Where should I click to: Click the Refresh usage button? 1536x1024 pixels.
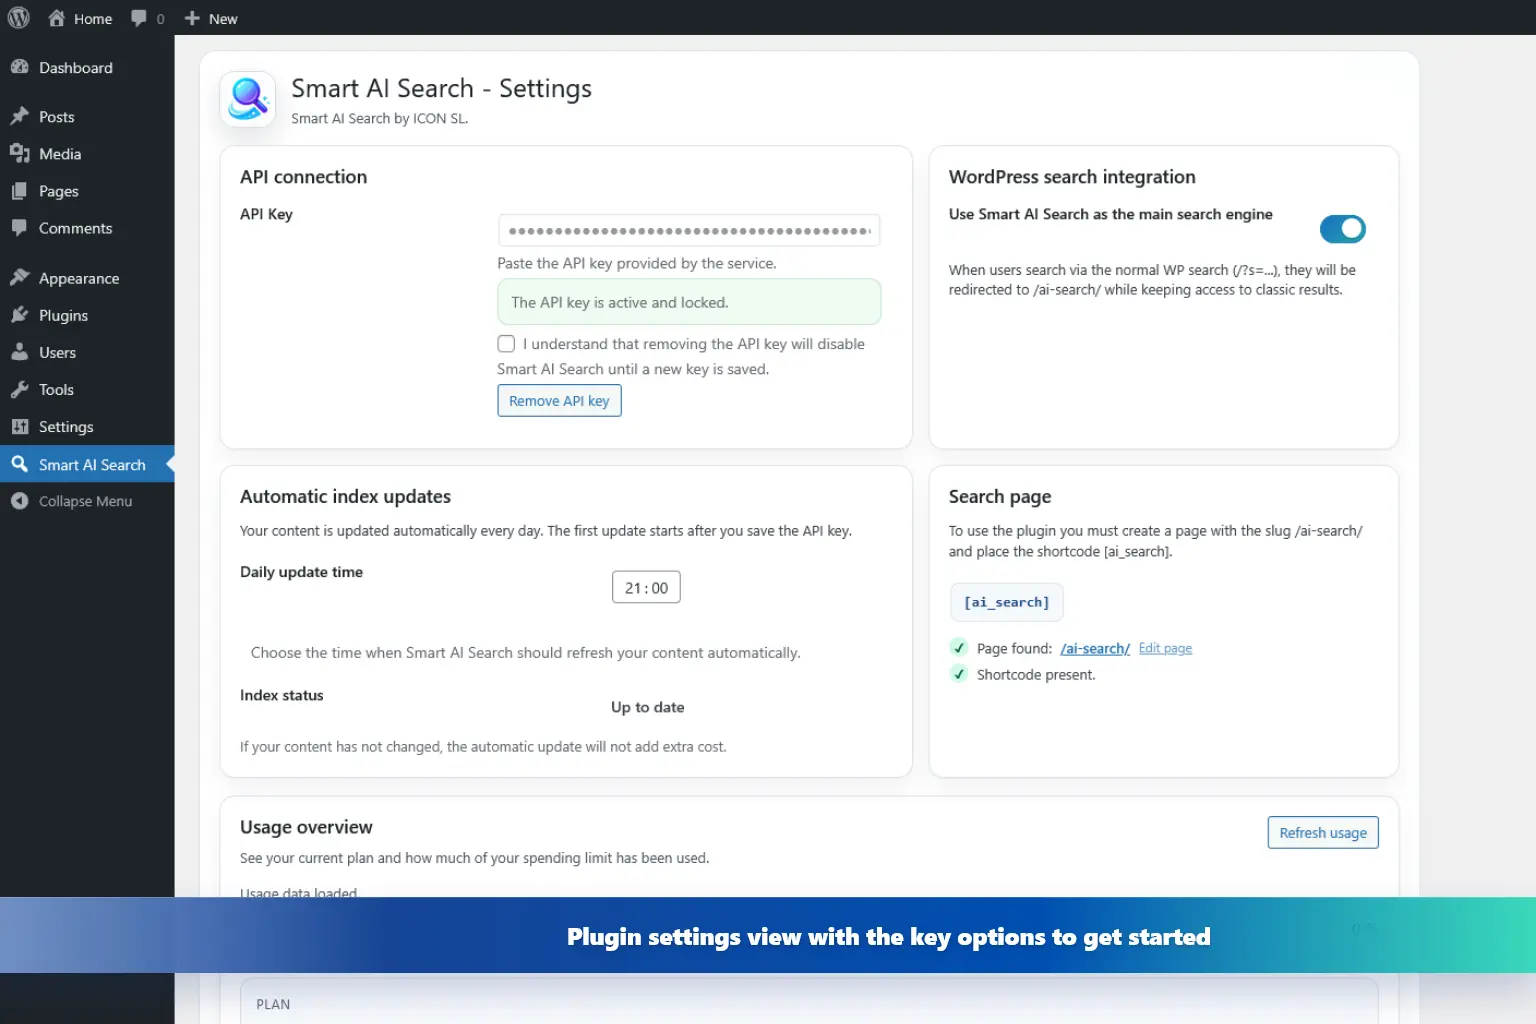click(1322, 833)
